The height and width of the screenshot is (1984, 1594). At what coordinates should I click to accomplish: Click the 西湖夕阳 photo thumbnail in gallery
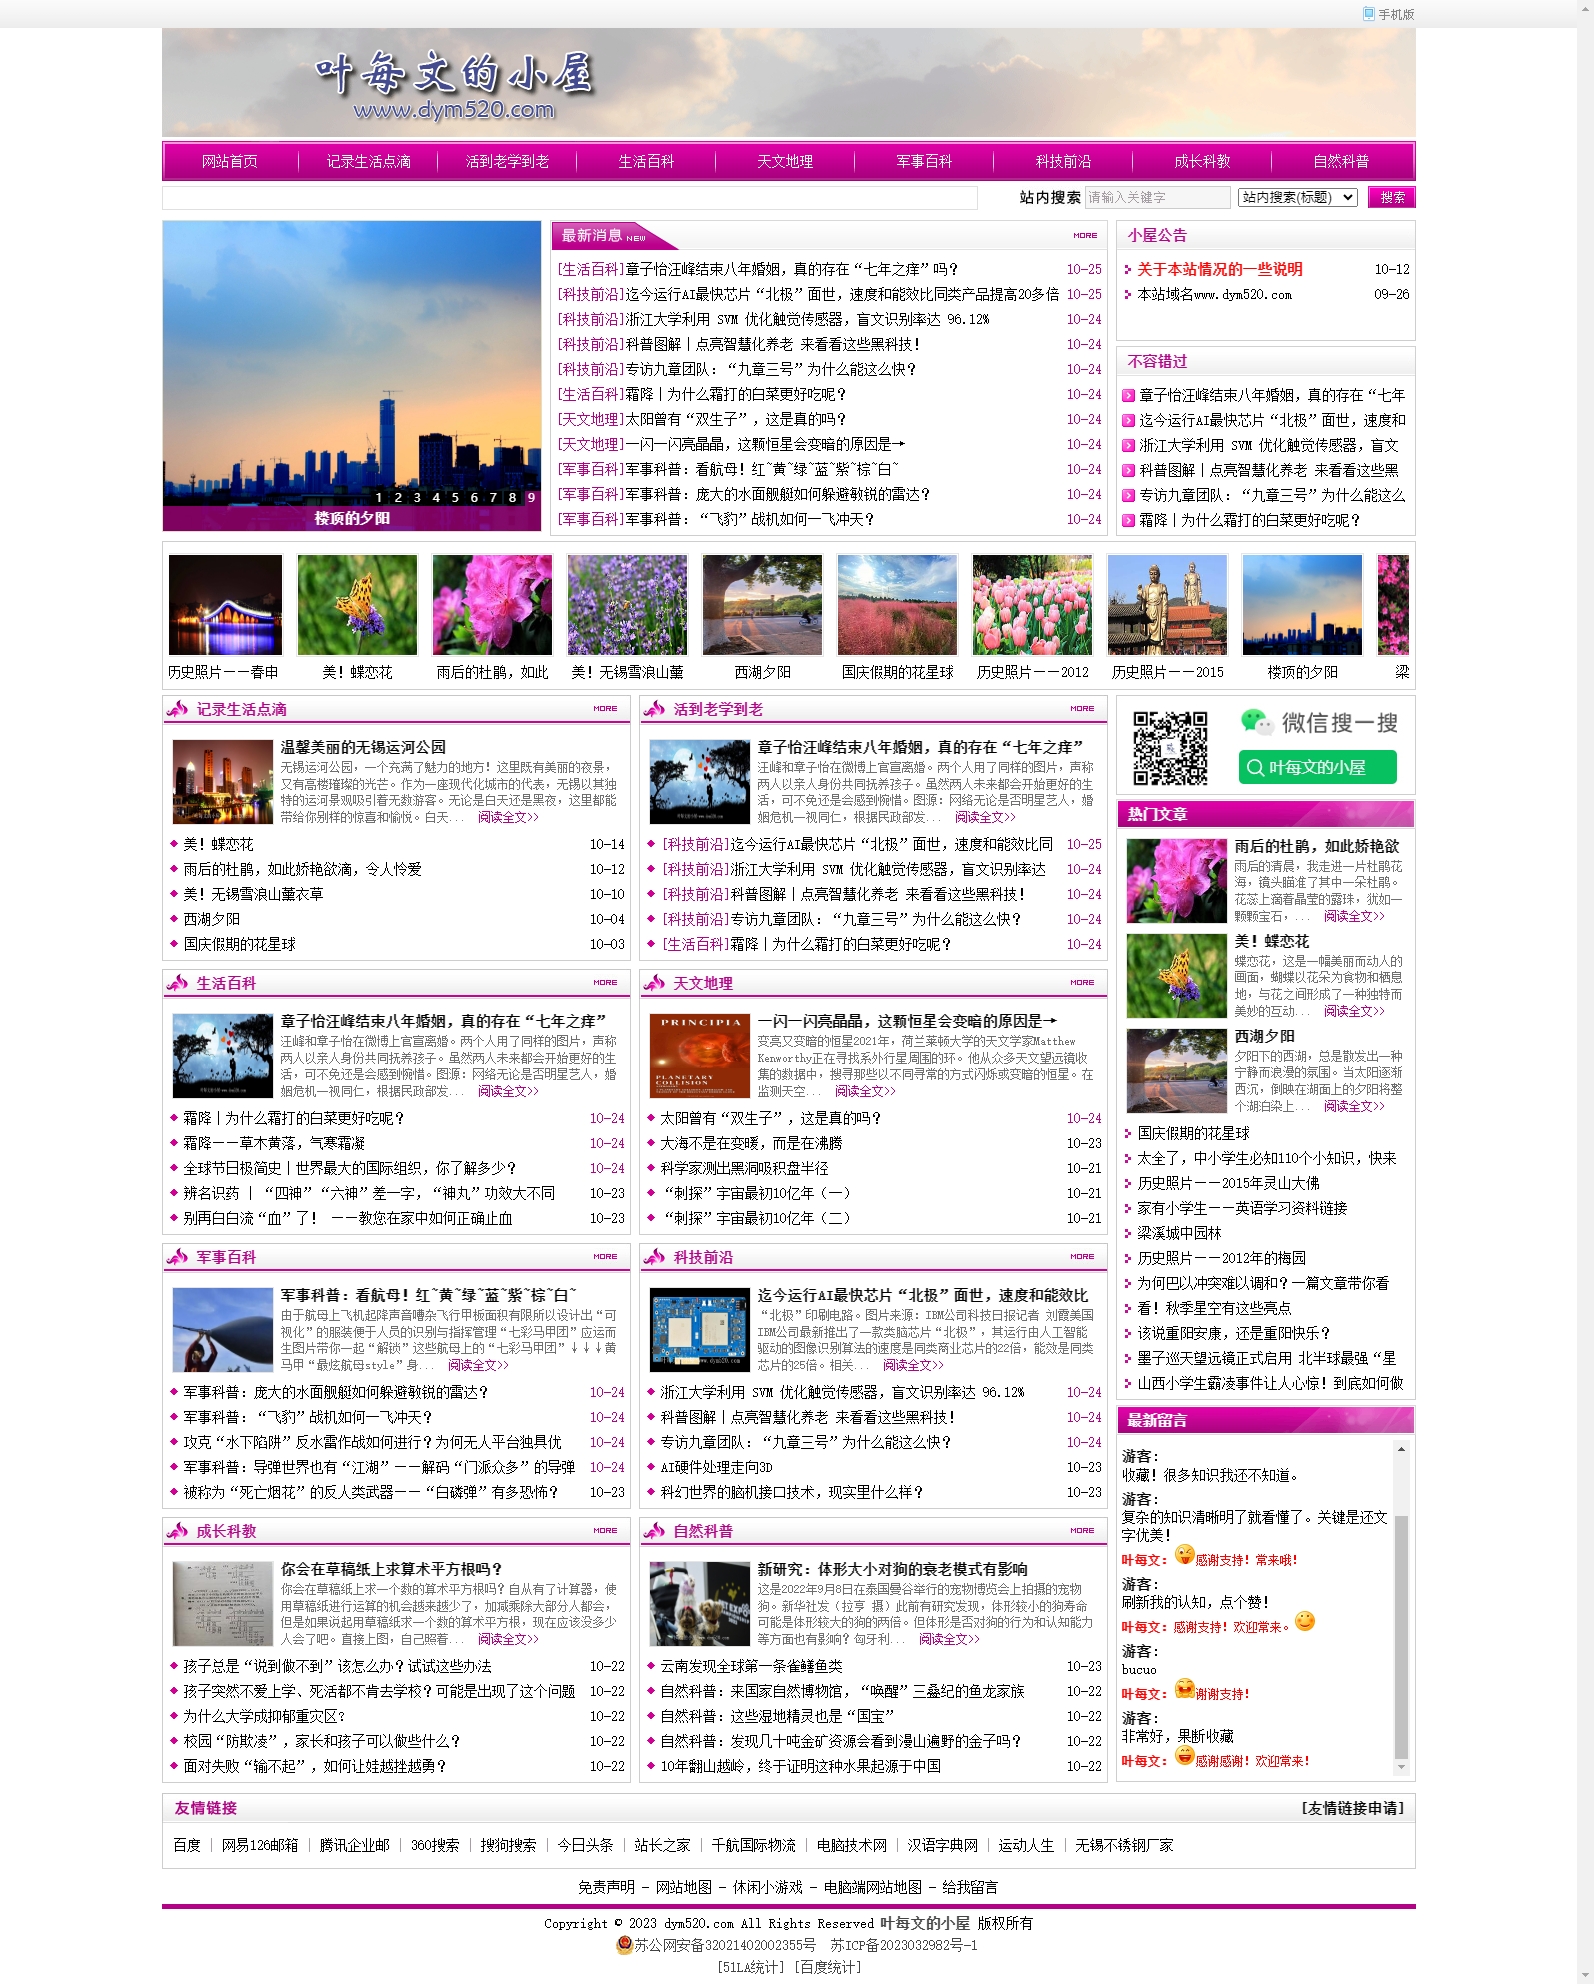762,606
